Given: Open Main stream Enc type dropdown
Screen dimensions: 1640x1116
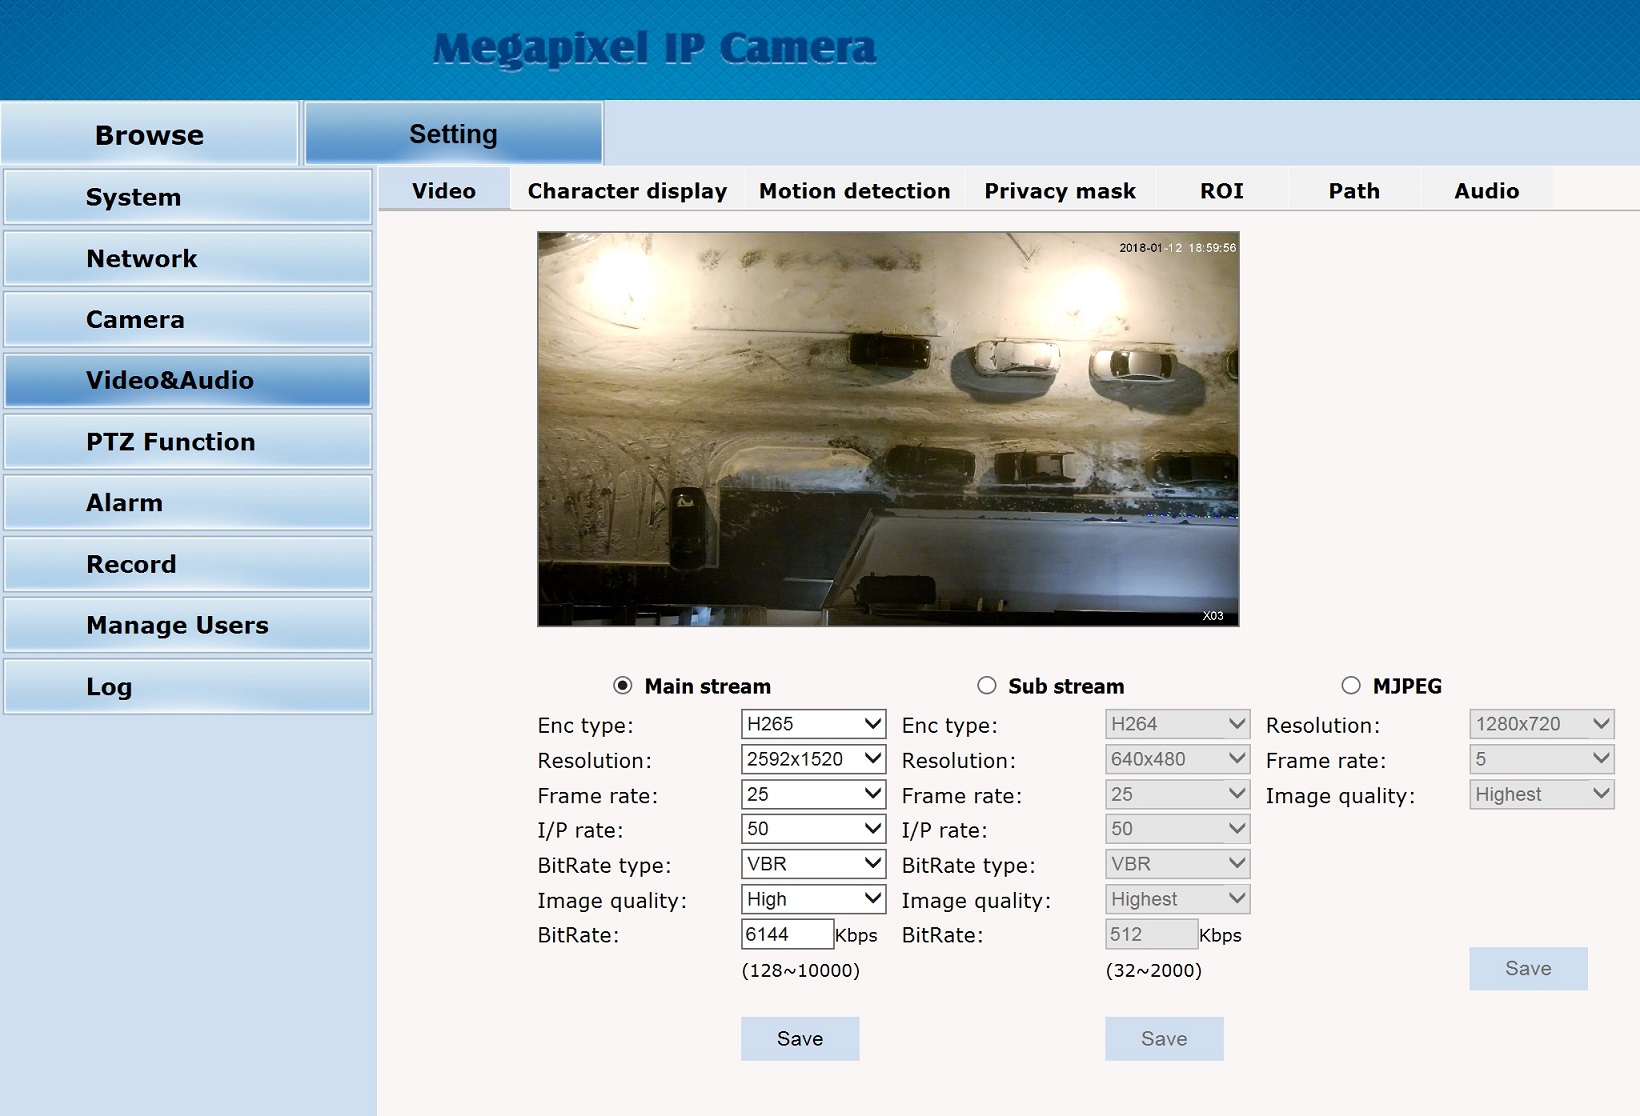Looking at the screenshot, I should tap(813, 724).
